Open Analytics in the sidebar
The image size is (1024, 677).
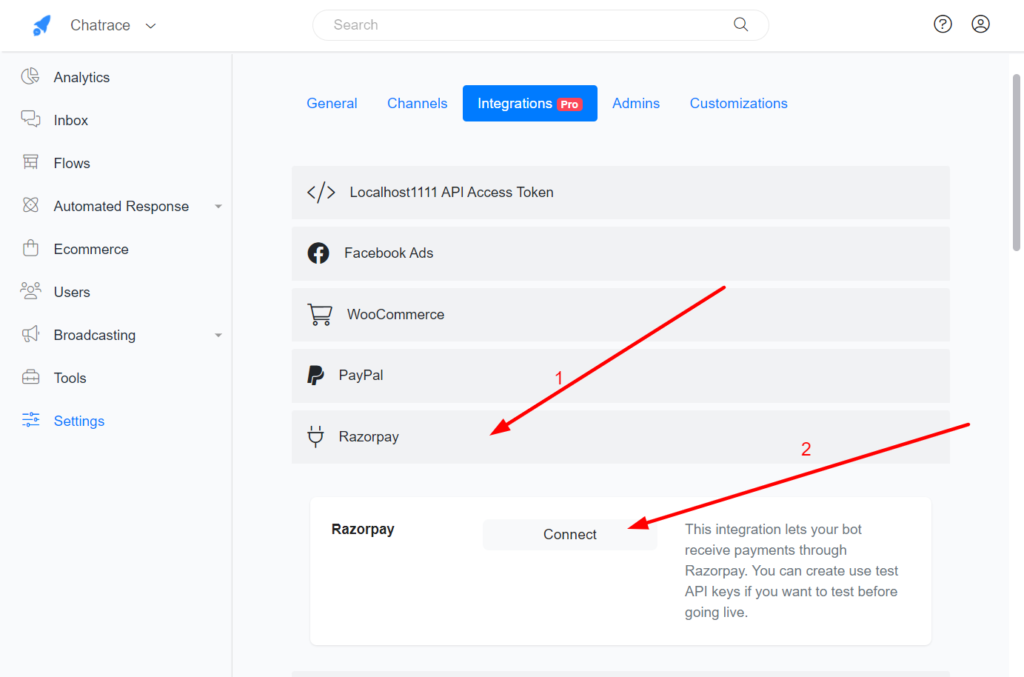[82, 77]
